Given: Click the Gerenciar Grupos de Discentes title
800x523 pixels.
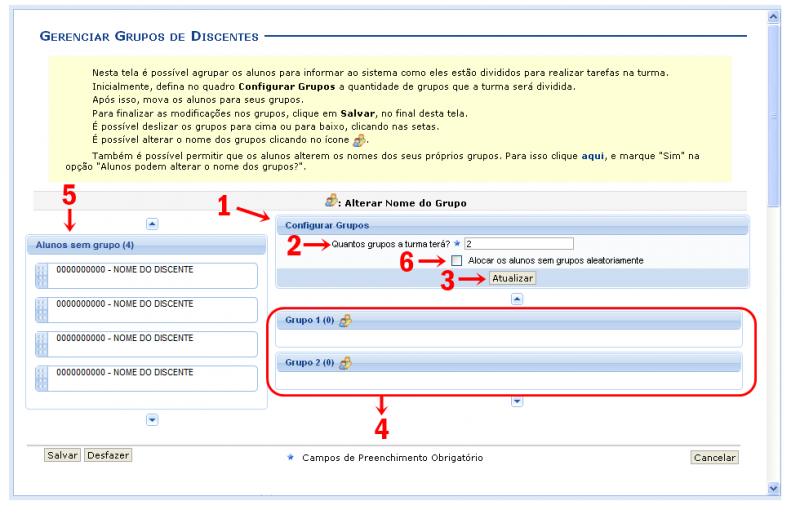Looking at the screenshot, I should (149, 37).
